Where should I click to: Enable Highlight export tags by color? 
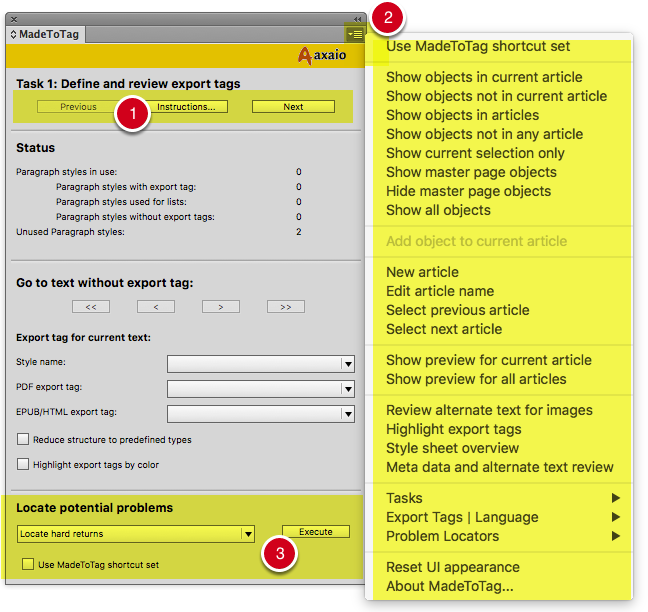23,464
